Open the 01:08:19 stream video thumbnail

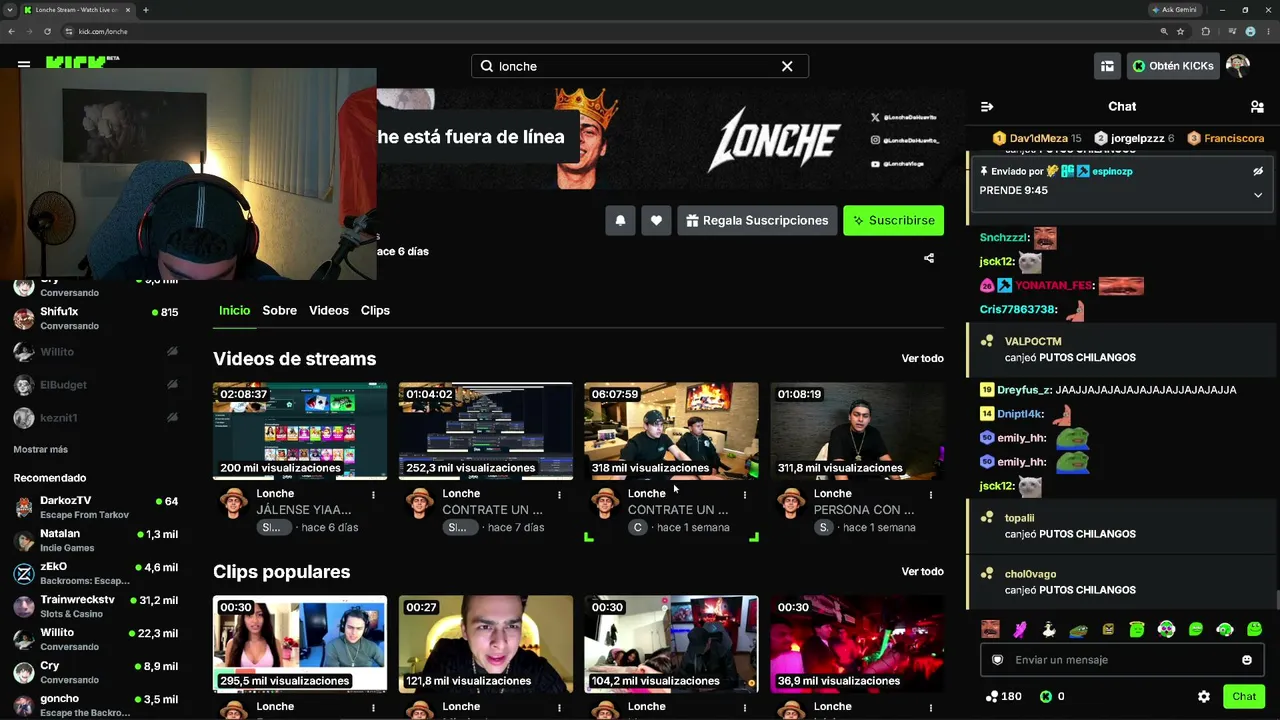click(x=857, y=431)
